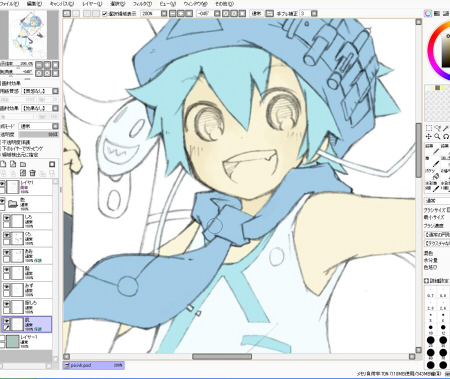
Task: Click the clear layer icon beside the trash
Action: point(23,173)
